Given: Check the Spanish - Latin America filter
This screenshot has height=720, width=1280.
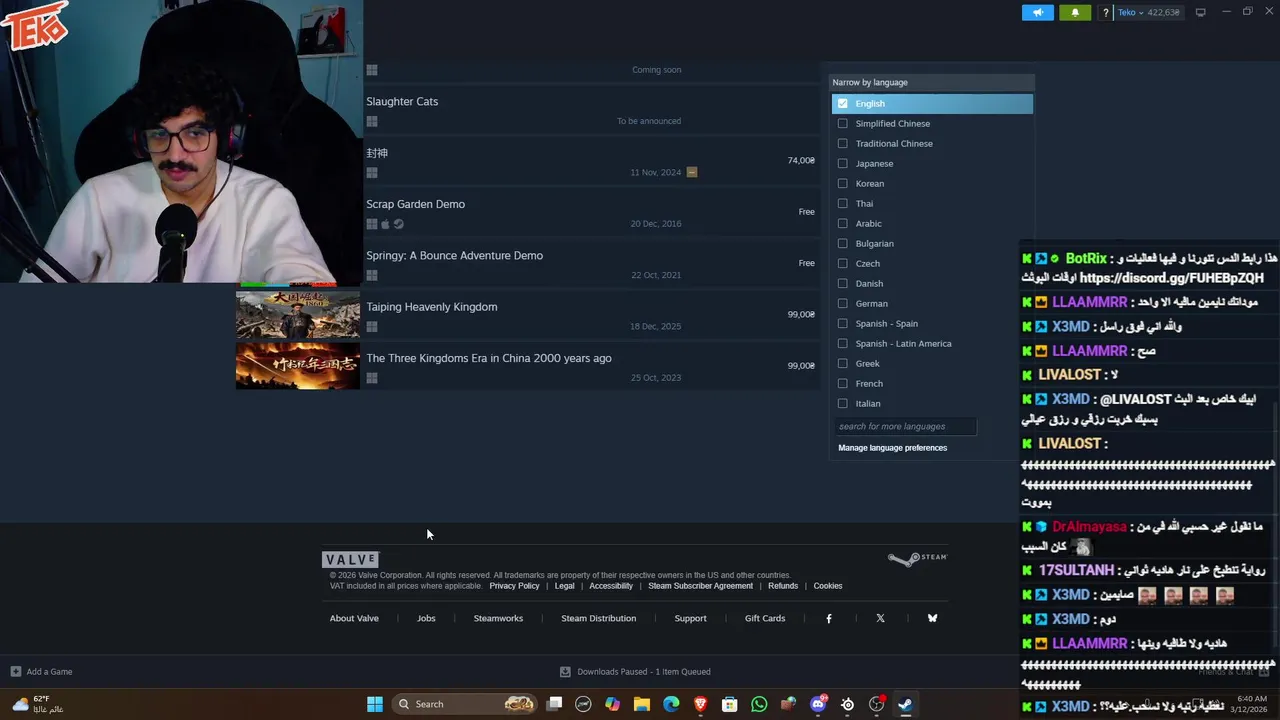Looking at the screenshot, I should pyautogui.click(x=842, y=343).
